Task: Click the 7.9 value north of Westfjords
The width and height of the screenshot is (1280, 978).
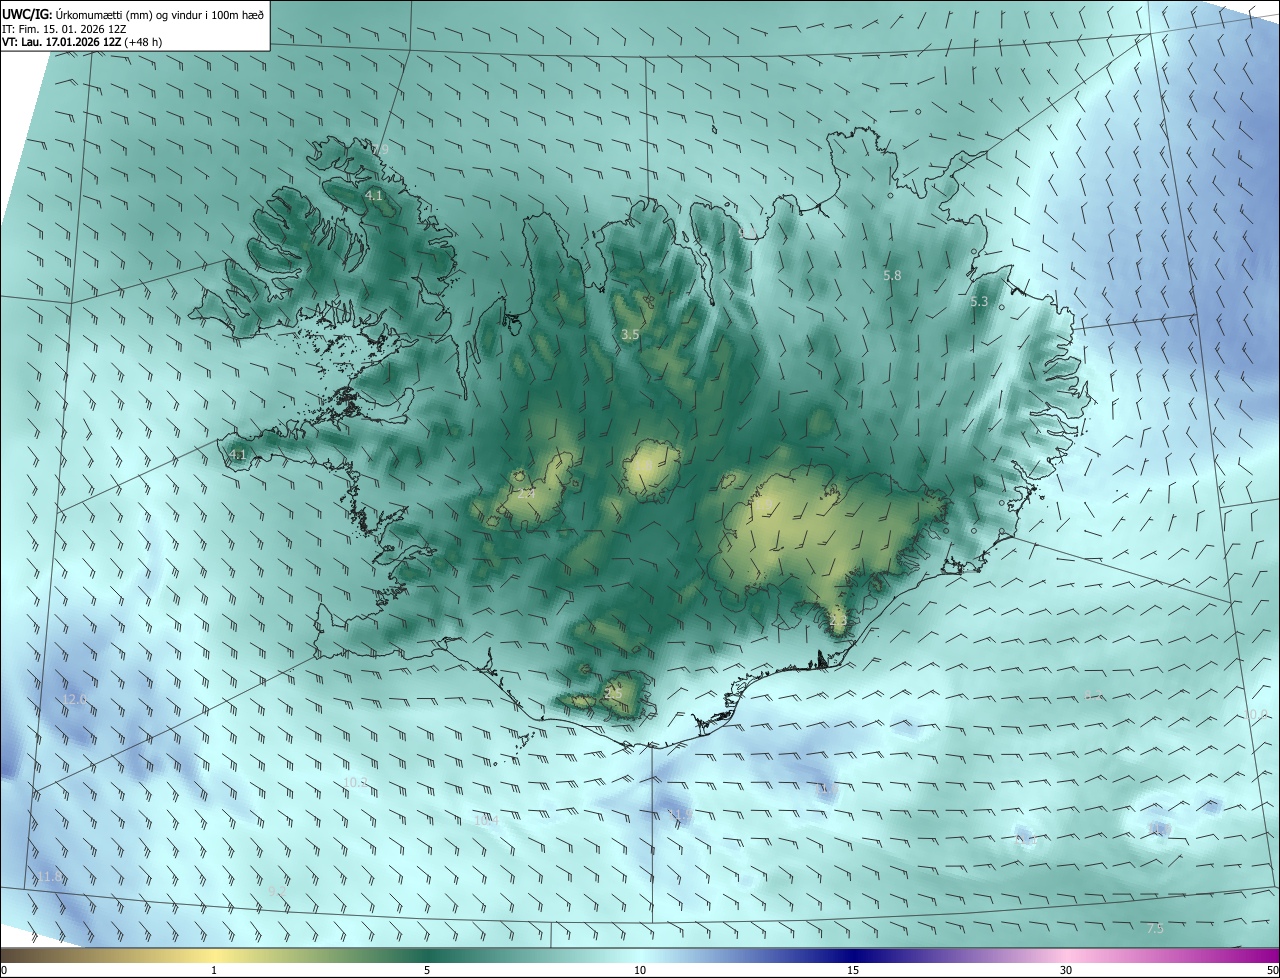Action: click(x=380, y=149)
